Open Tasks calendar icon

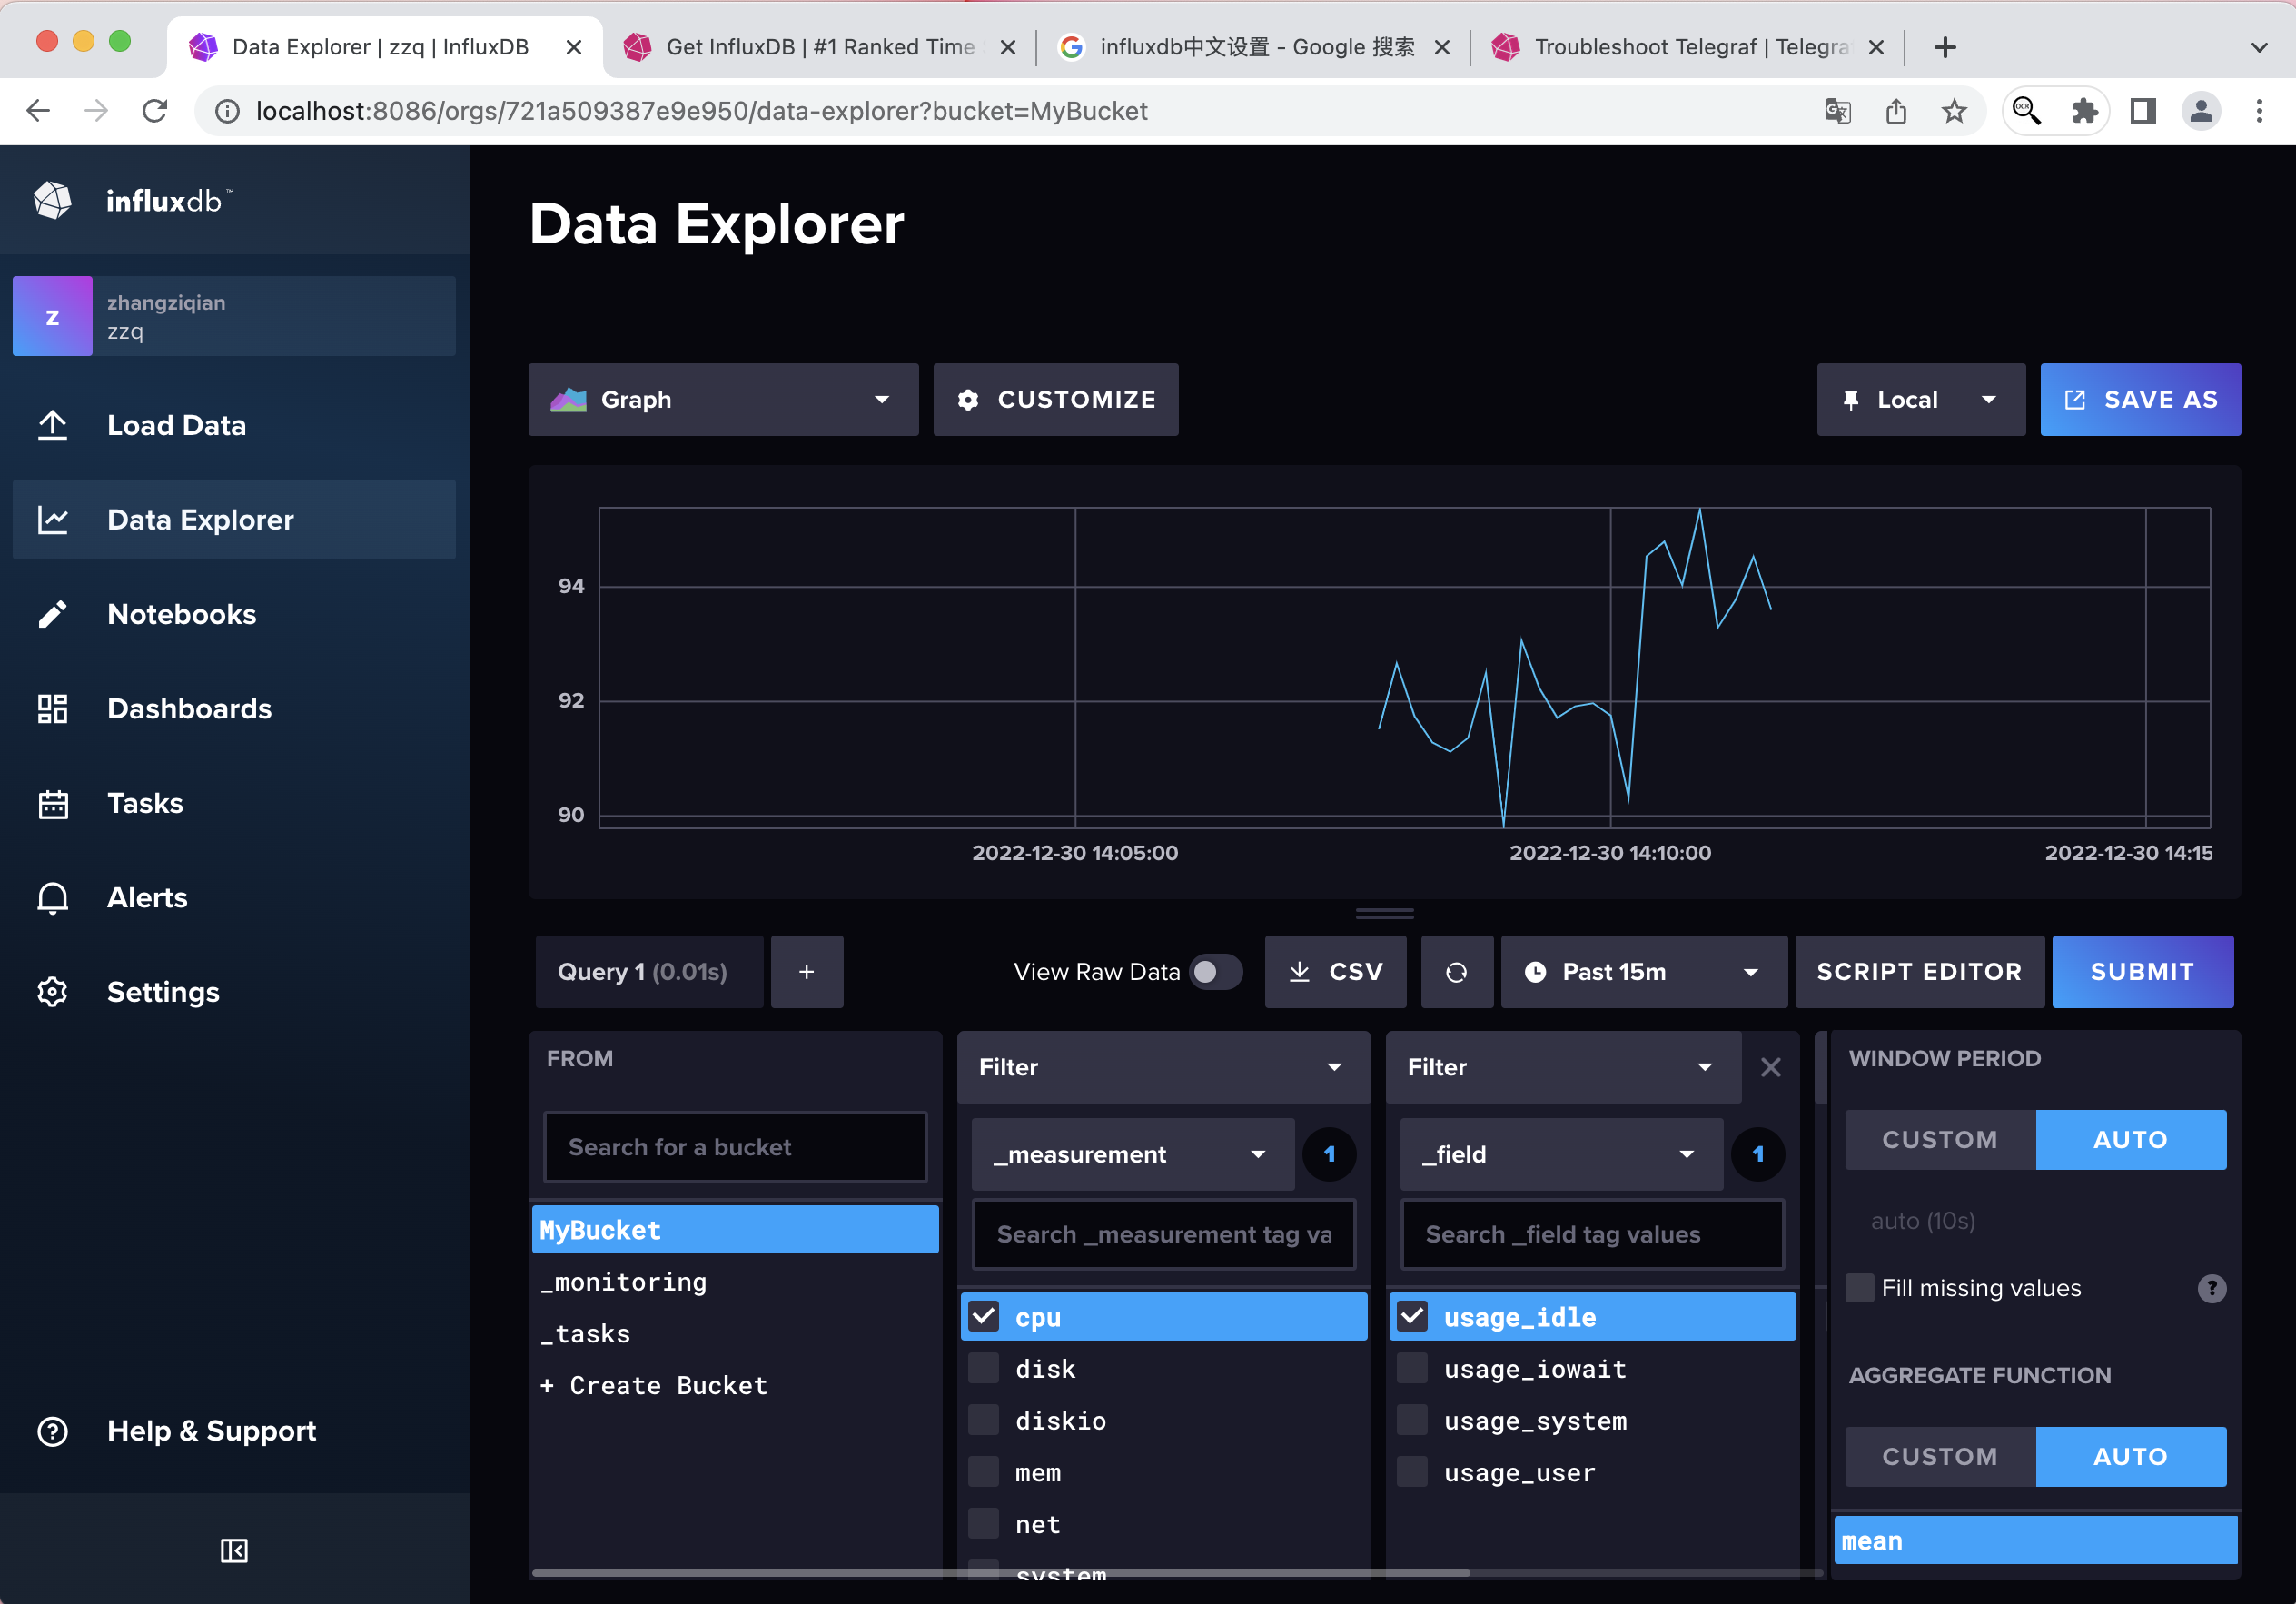(52, 803)
